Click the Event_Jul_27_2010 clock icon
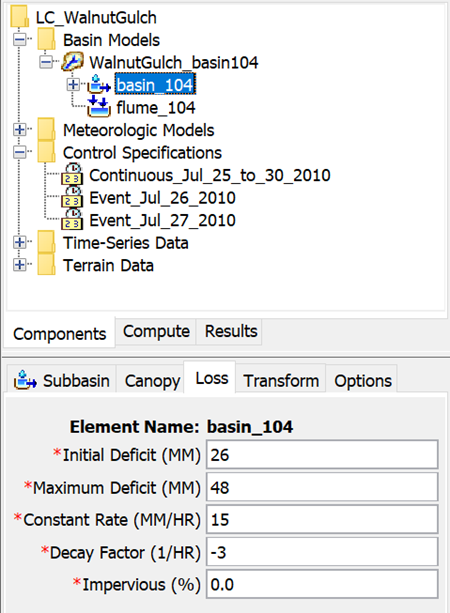The image size is (450, 613). pyautogui.click(x=72, y=219)
